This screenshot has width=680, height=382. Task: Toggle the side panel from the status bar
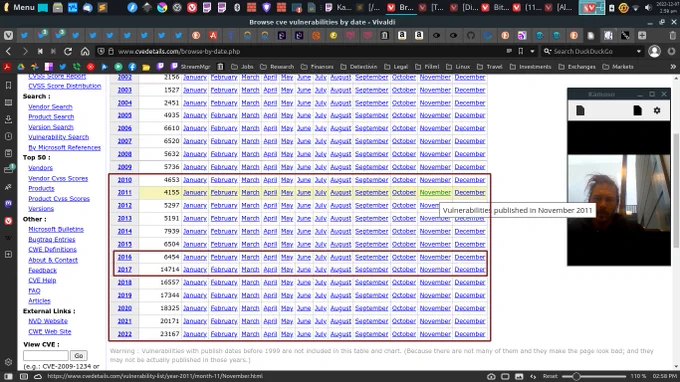coord(8,376)
